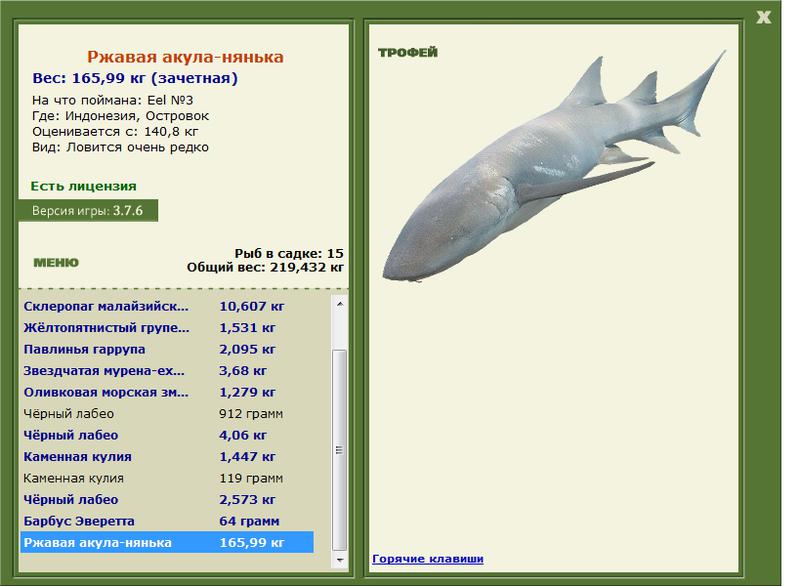Select Оливковая морская зм... entry
The image size is (800, 586).
pos(167,392)
